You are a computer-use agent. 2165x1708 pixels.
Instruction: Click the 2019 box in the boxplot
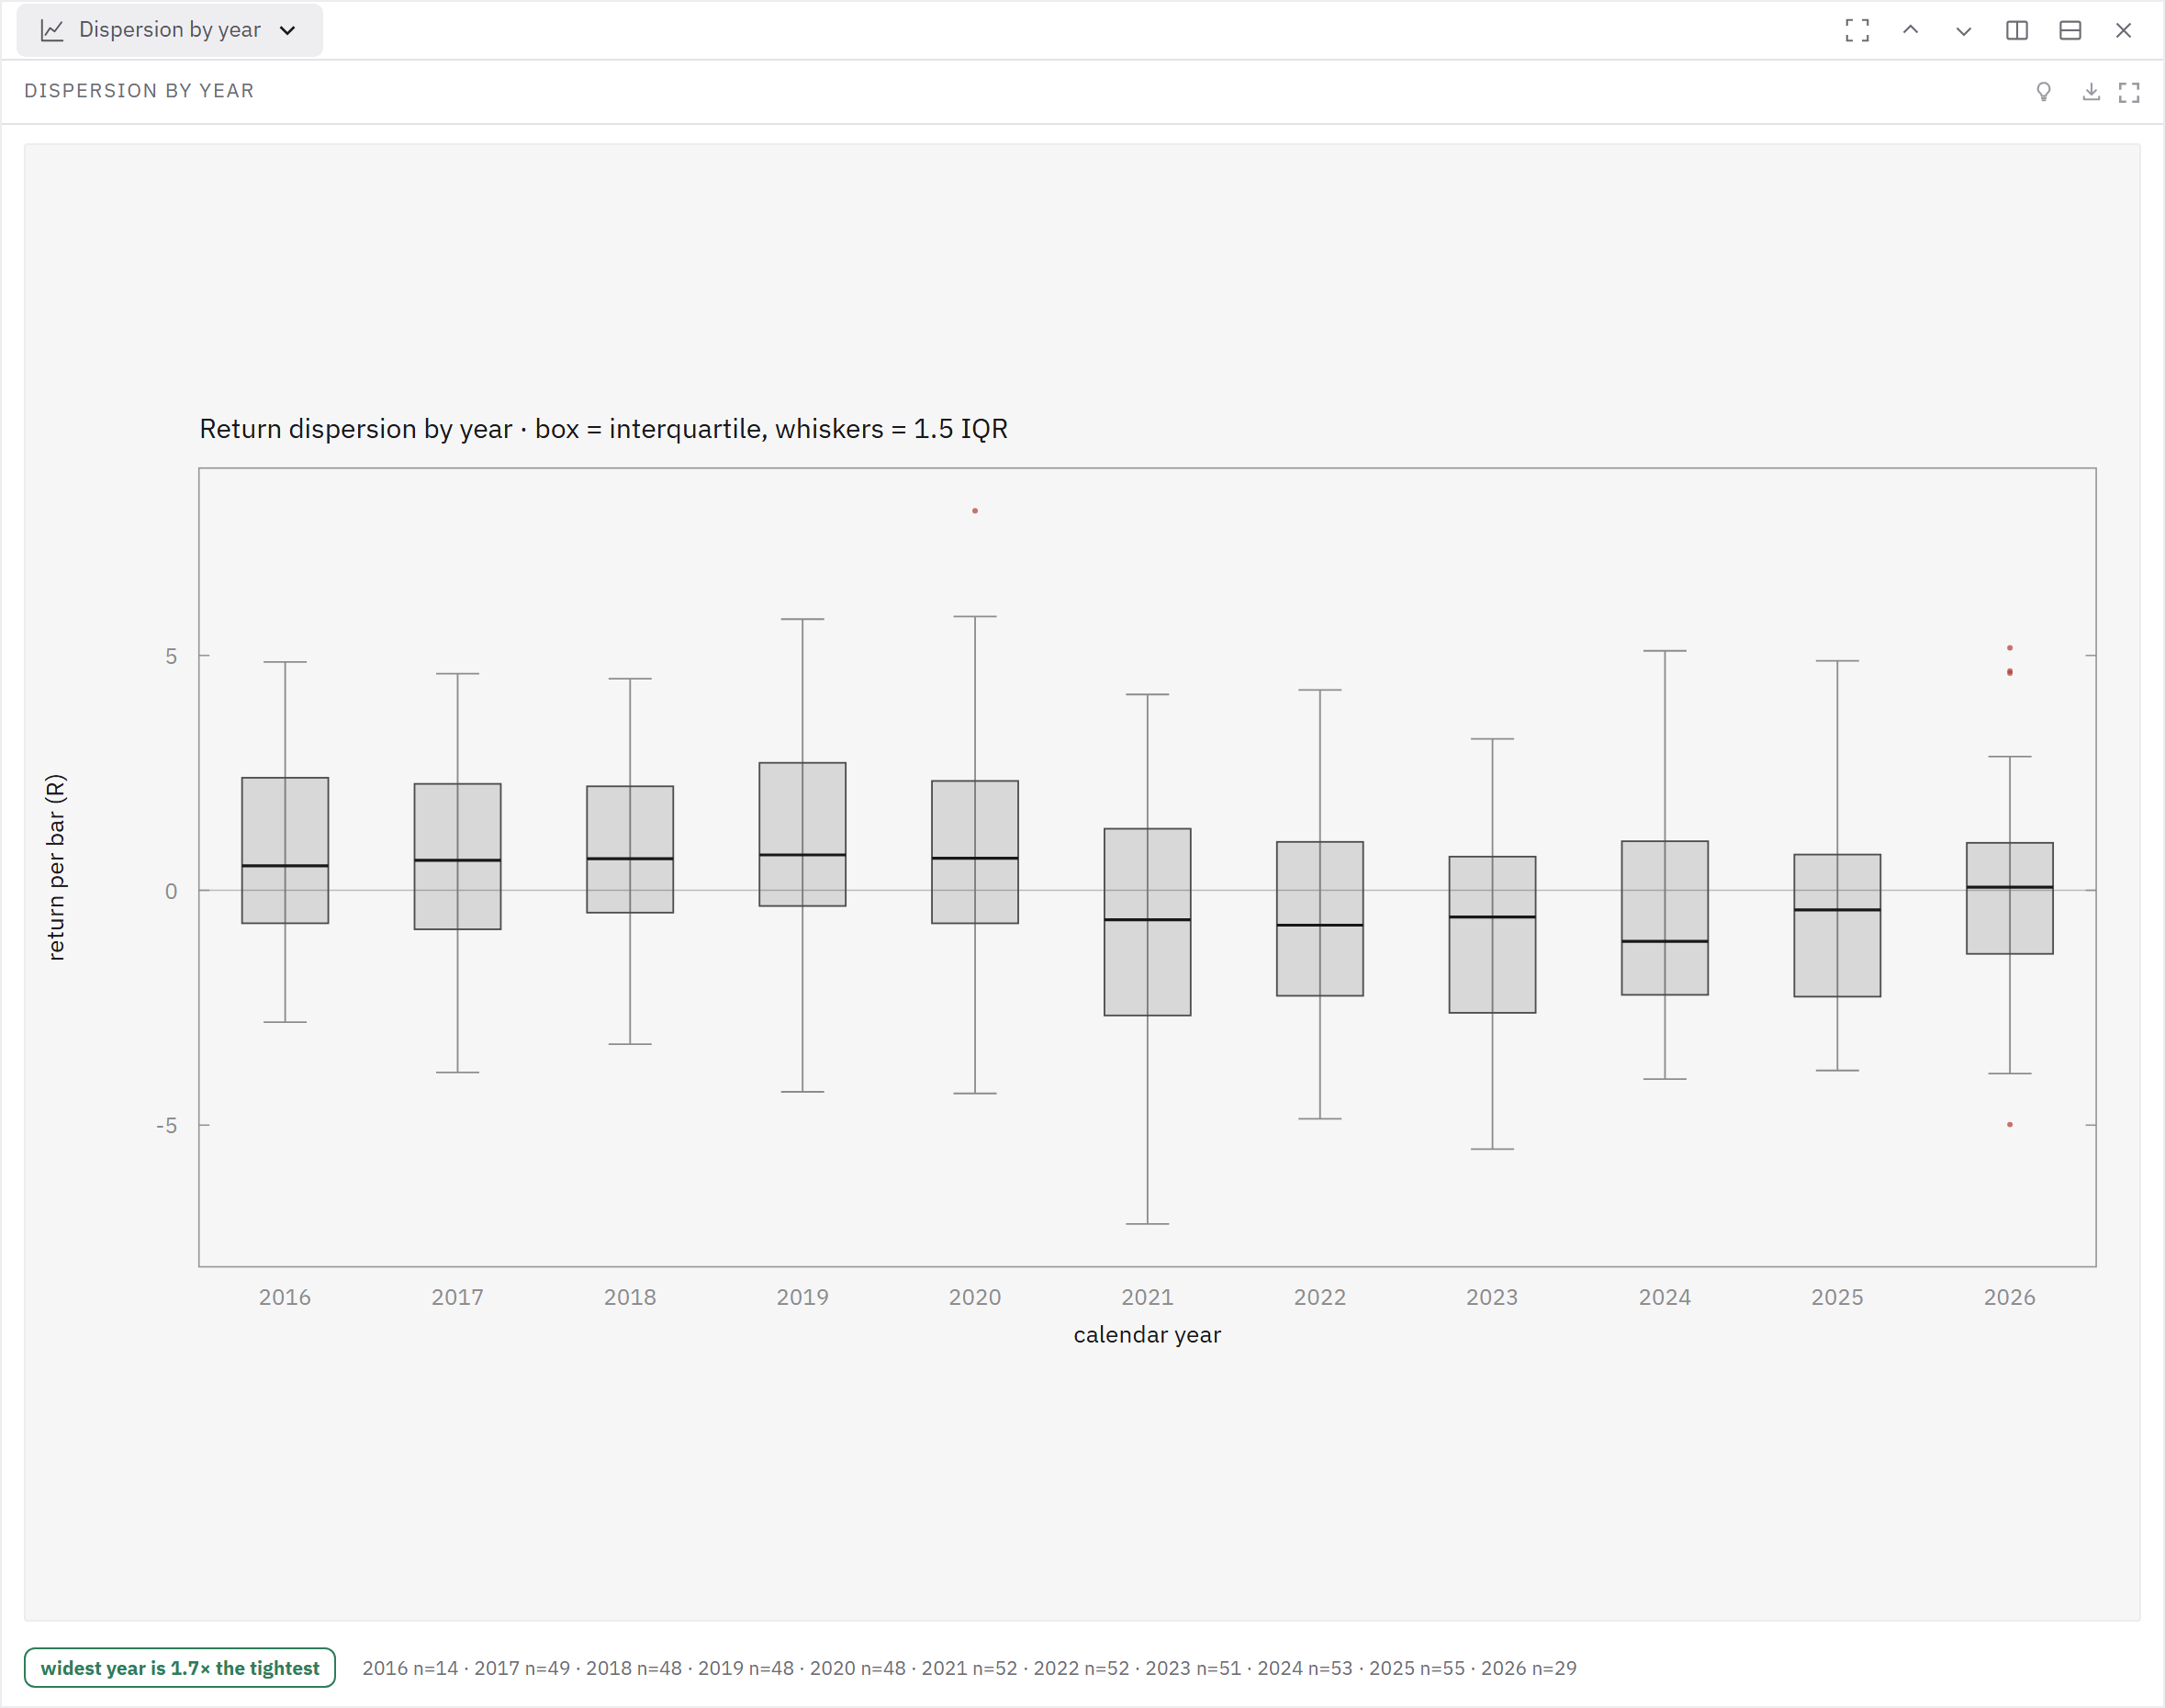pyautogui.click(x=802, y=834)
